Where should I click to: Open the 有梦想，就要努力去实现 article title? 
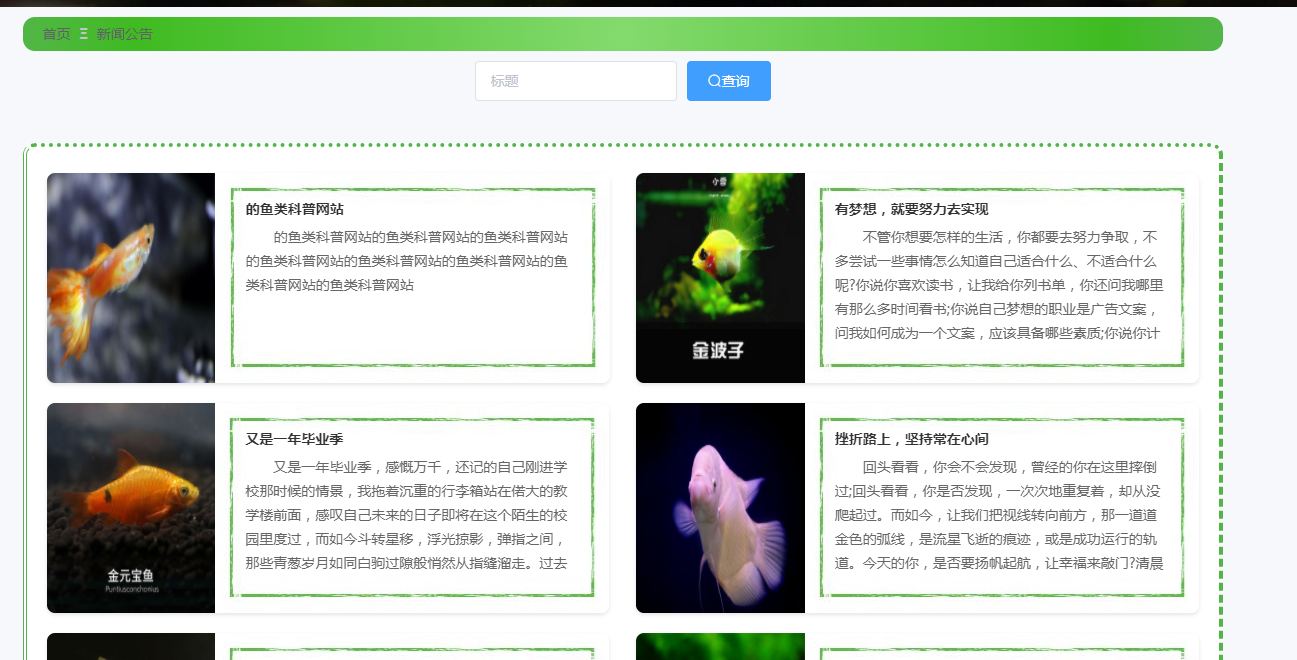point(912,209)
